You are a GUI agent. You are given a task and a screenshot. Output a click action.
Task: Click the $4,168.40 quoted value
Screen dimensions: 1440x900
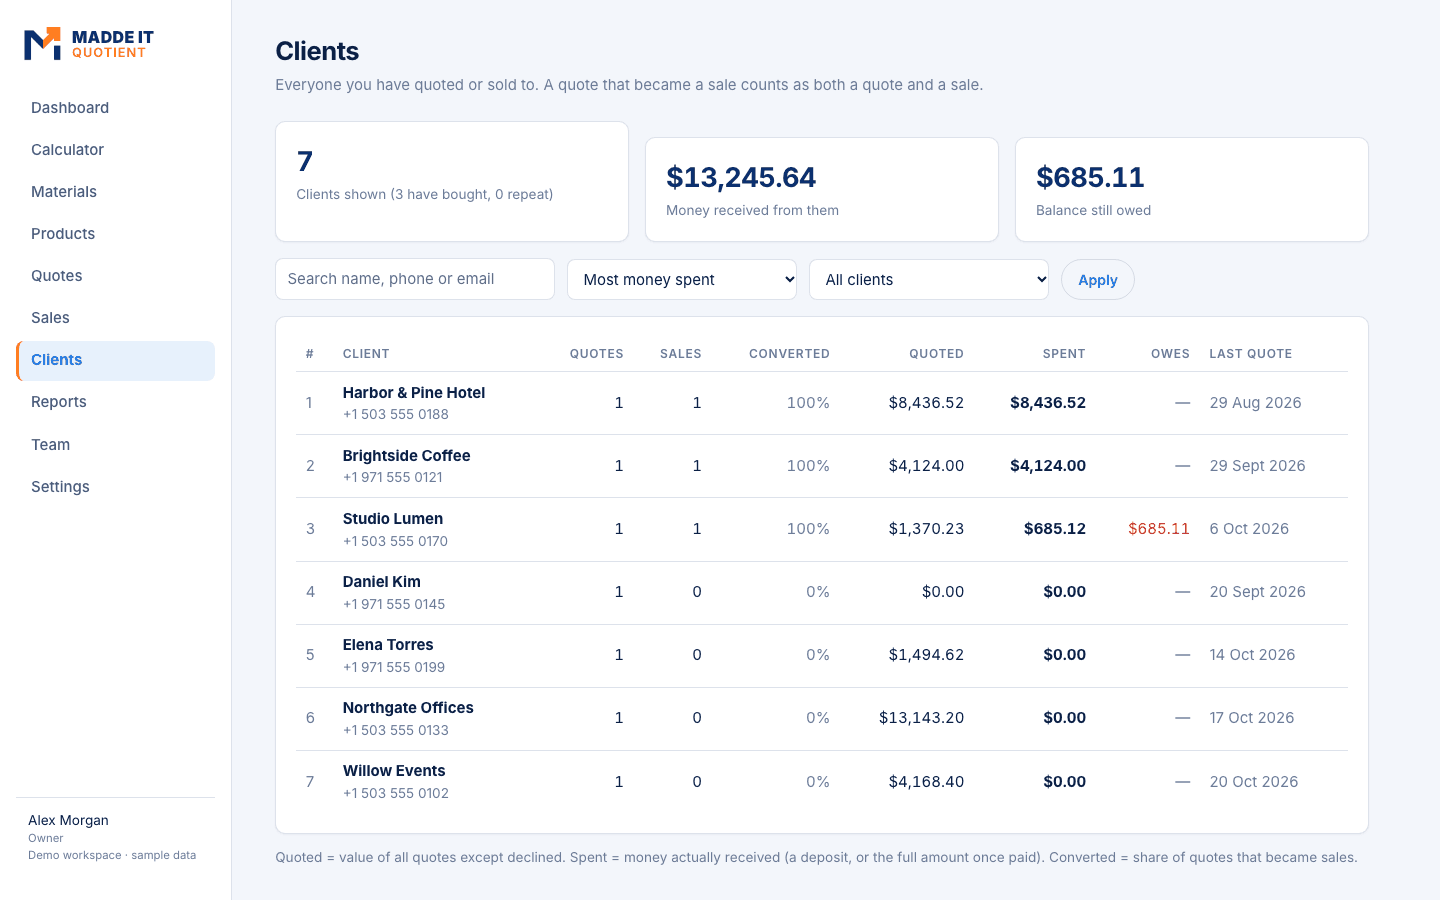click(927, 782)
